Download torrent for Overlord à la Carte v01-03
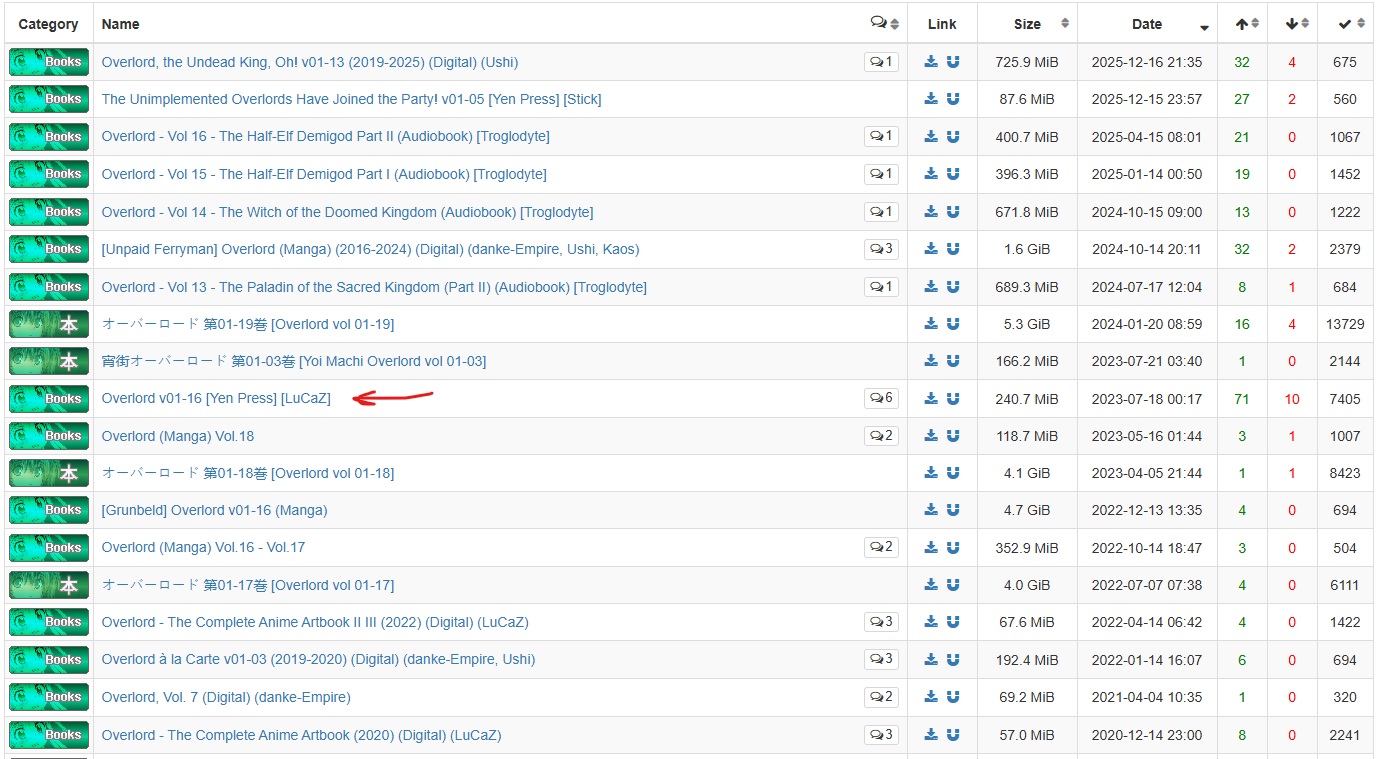The height and width of the screenshot is (759, 1386). click(931, 659)
